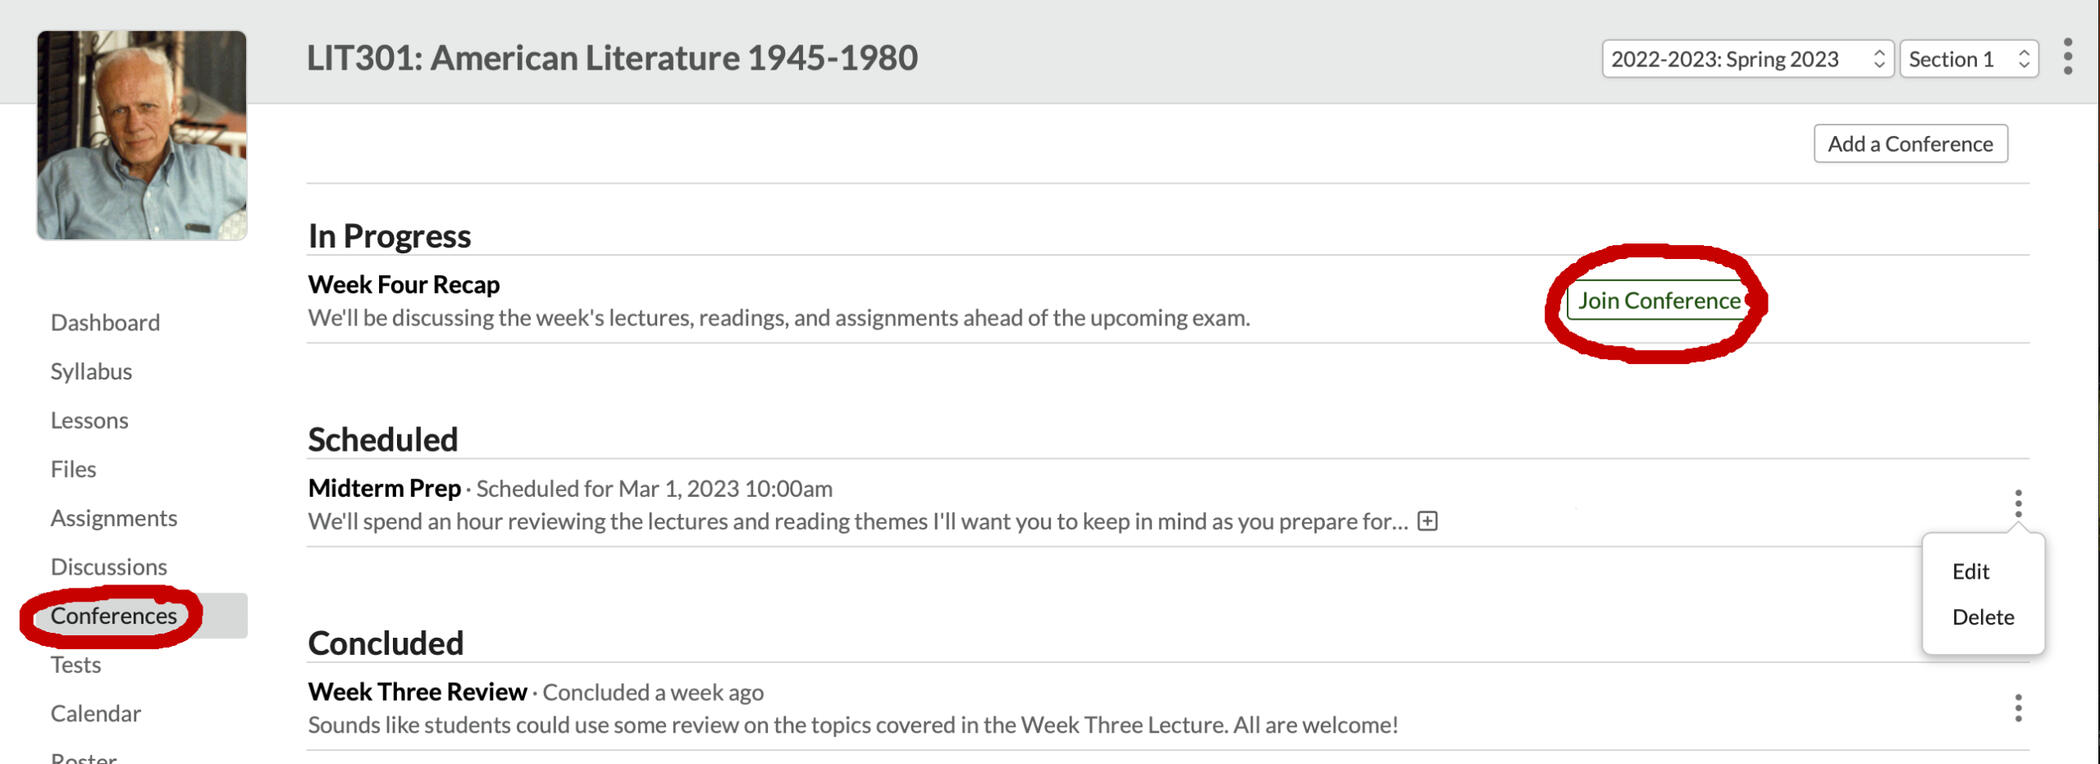This screenshot has width=2100, height=764.
Task: Open Discussions from the sidebar
Action: (109, 567)
